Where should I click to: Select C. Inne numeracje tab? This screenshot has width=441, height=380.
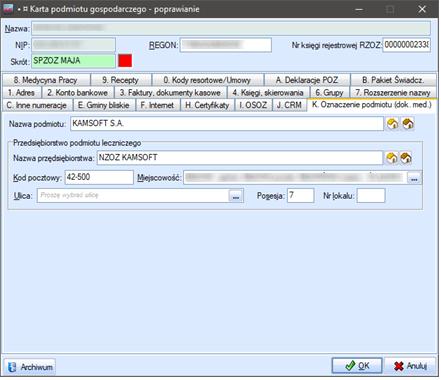point(37,105)
